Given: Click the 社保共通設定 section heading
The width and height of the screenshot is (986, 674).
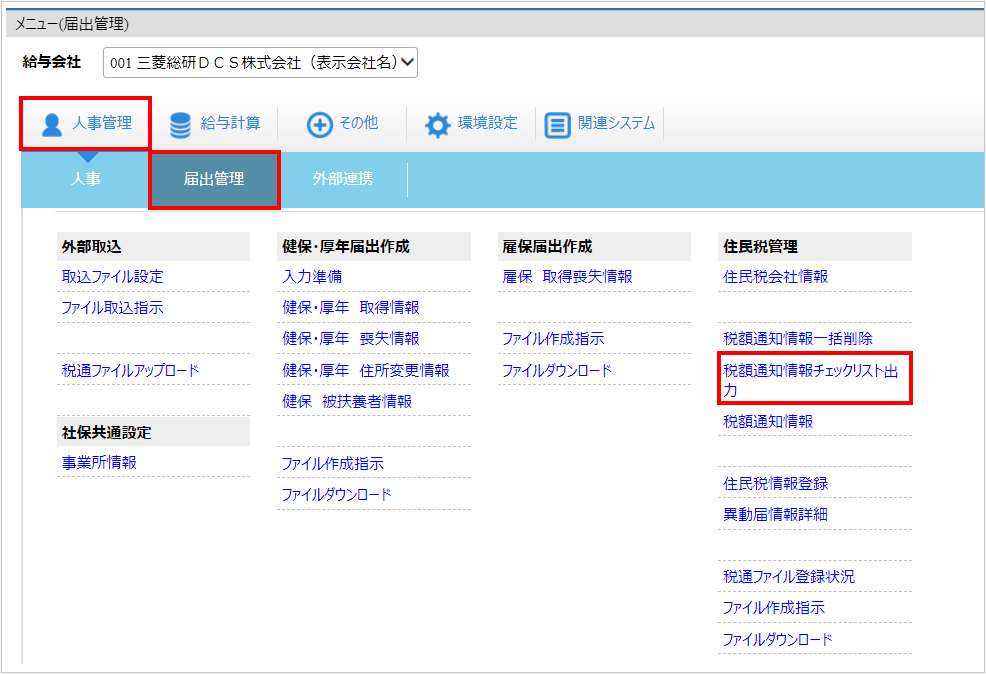Looking at the screenshot, I should tap(106, 433).
